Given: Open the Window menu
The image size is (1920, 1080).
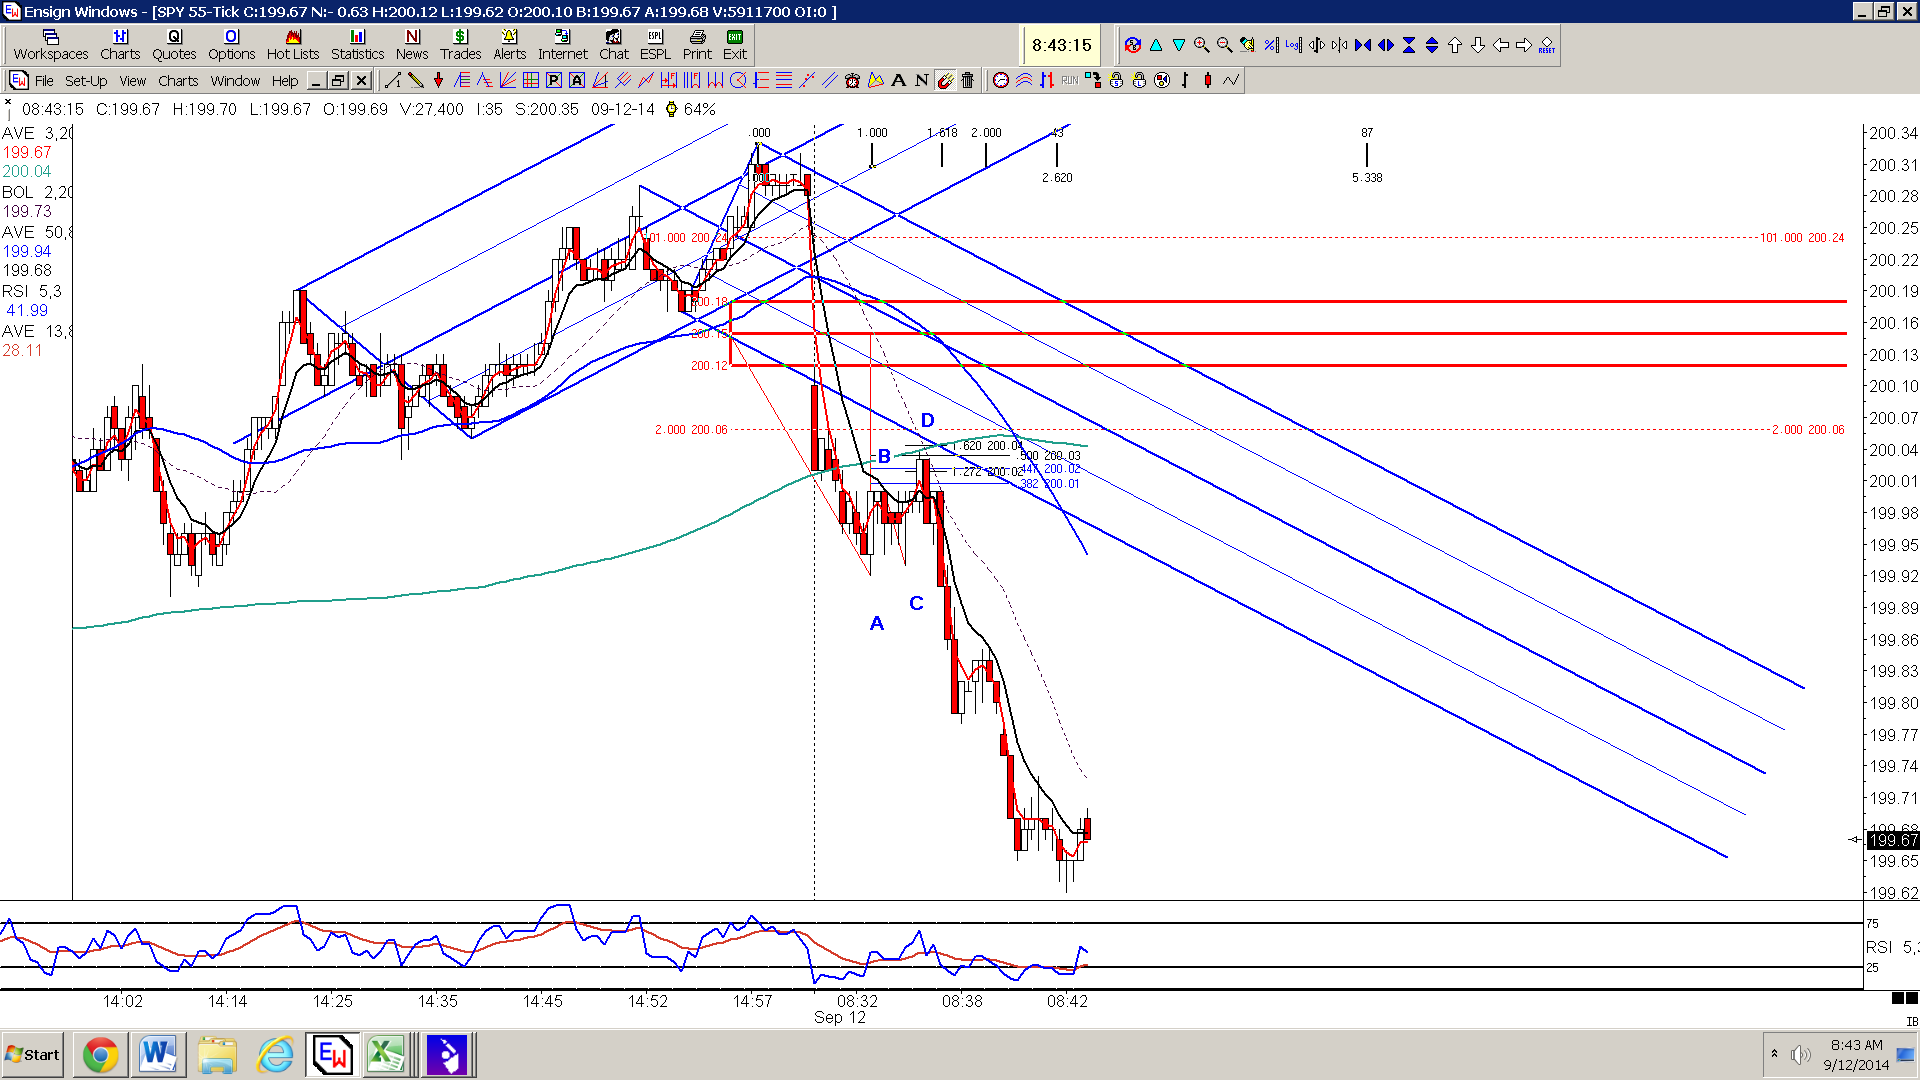Looking at the screenshot, I should click(235, 81).
